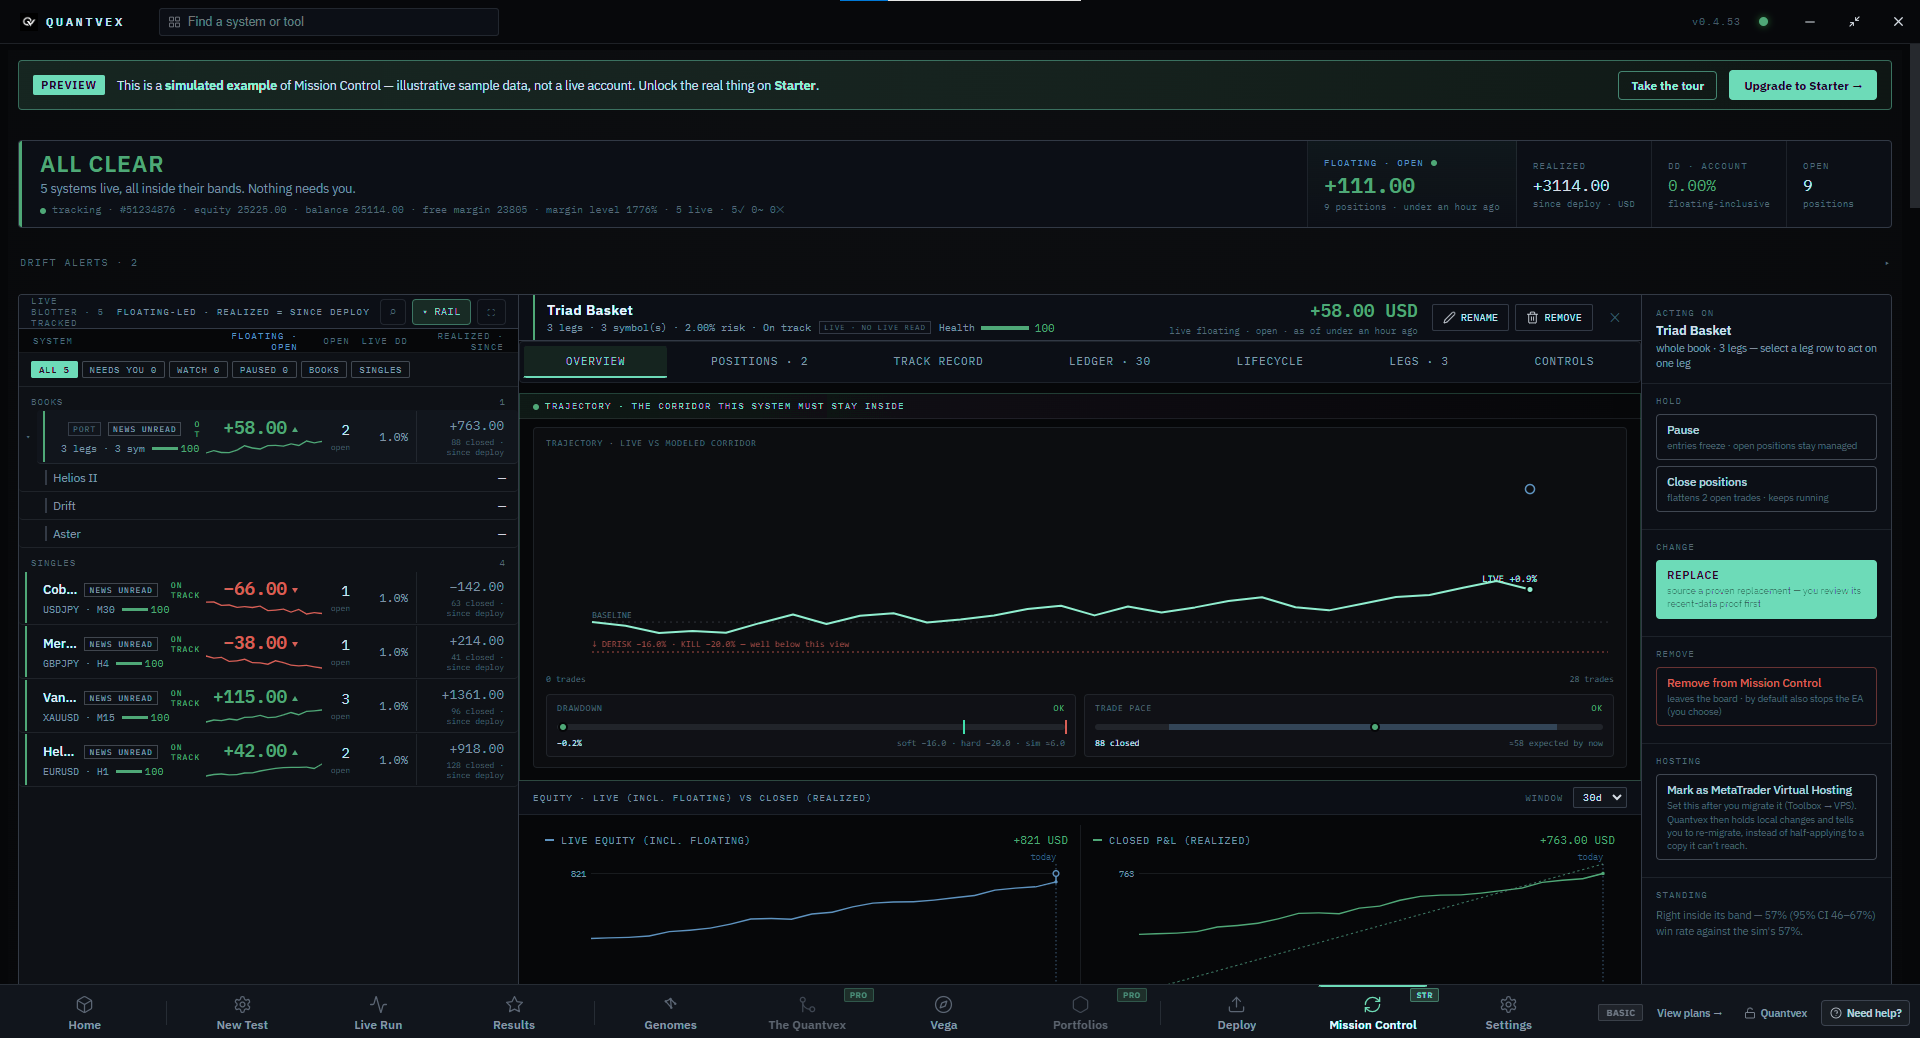Click the Quantvex logo in the title bar
1920x1038 pixels.
coord(29,22)
